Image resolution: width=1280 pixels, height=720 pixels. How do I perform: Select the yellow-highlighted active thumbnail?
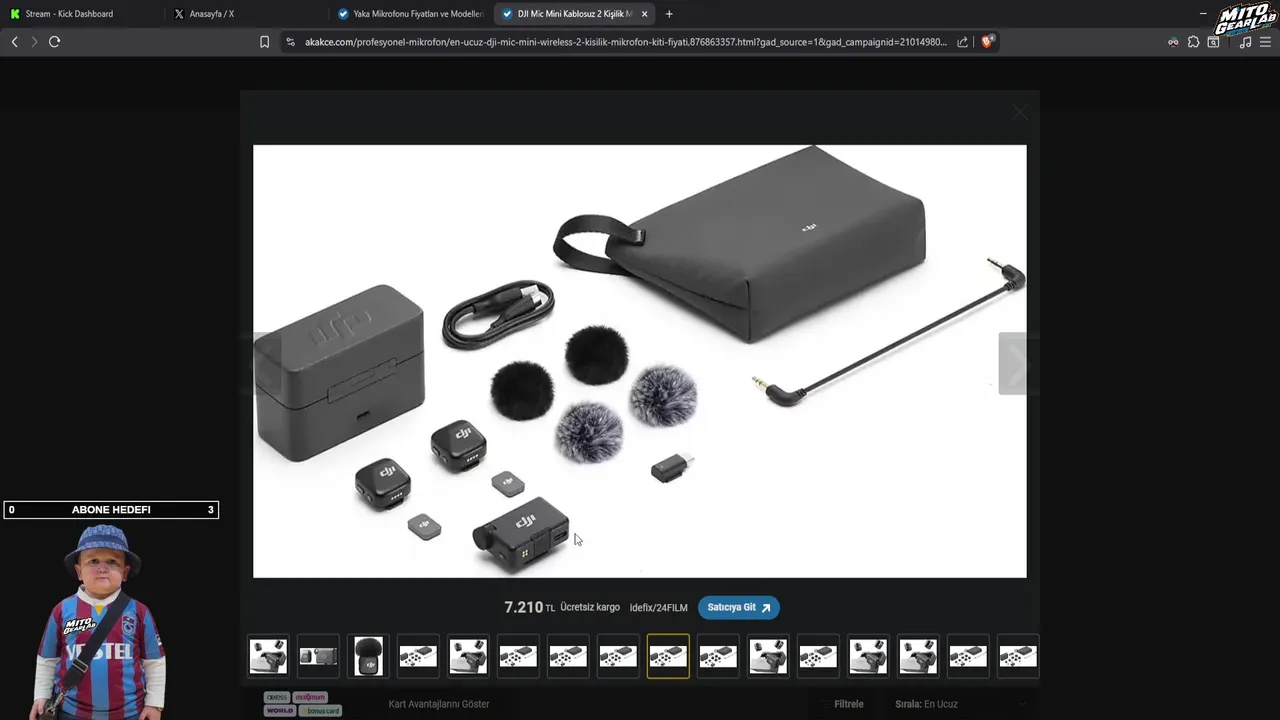click(x=668, y=656)
